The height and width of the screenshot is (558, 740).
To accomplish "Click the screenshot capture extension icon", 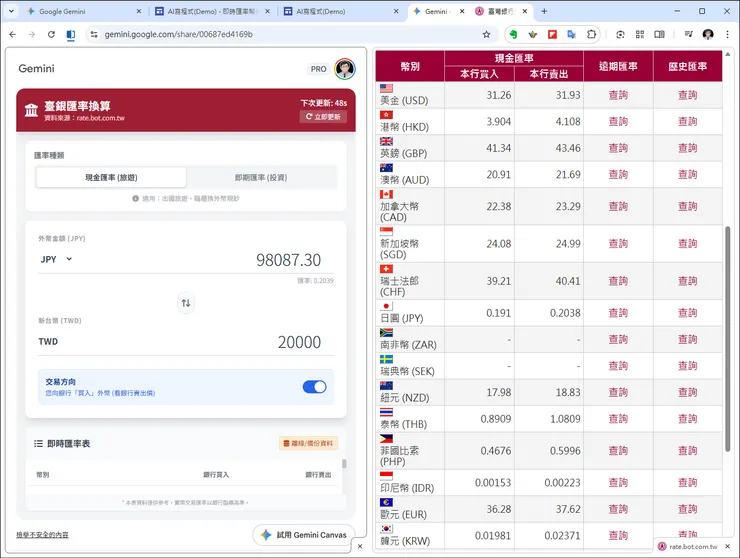I will pos(621,34).
